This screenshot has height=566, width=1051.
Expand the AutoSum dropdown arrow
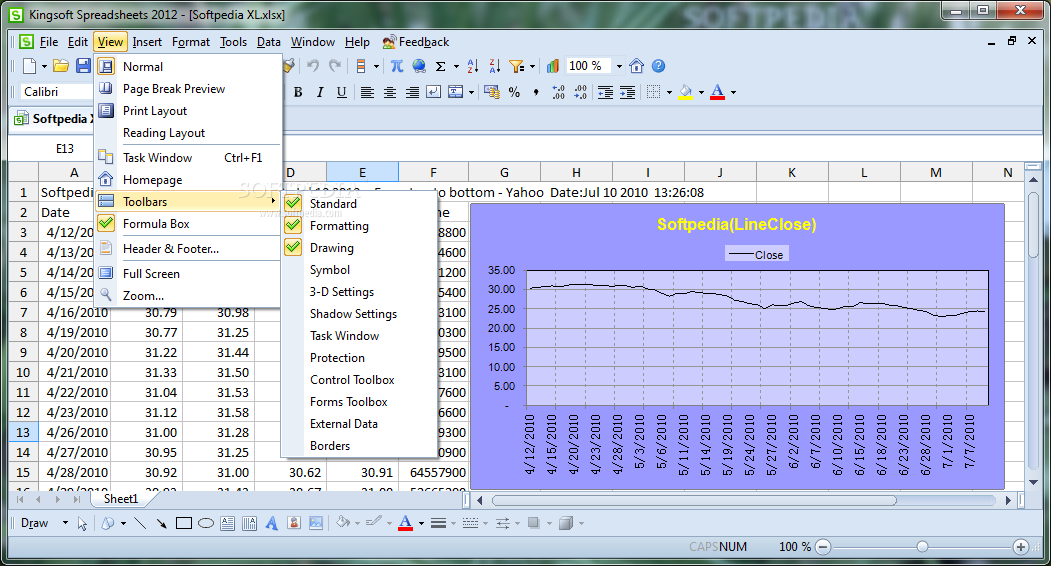click(456, 66)
